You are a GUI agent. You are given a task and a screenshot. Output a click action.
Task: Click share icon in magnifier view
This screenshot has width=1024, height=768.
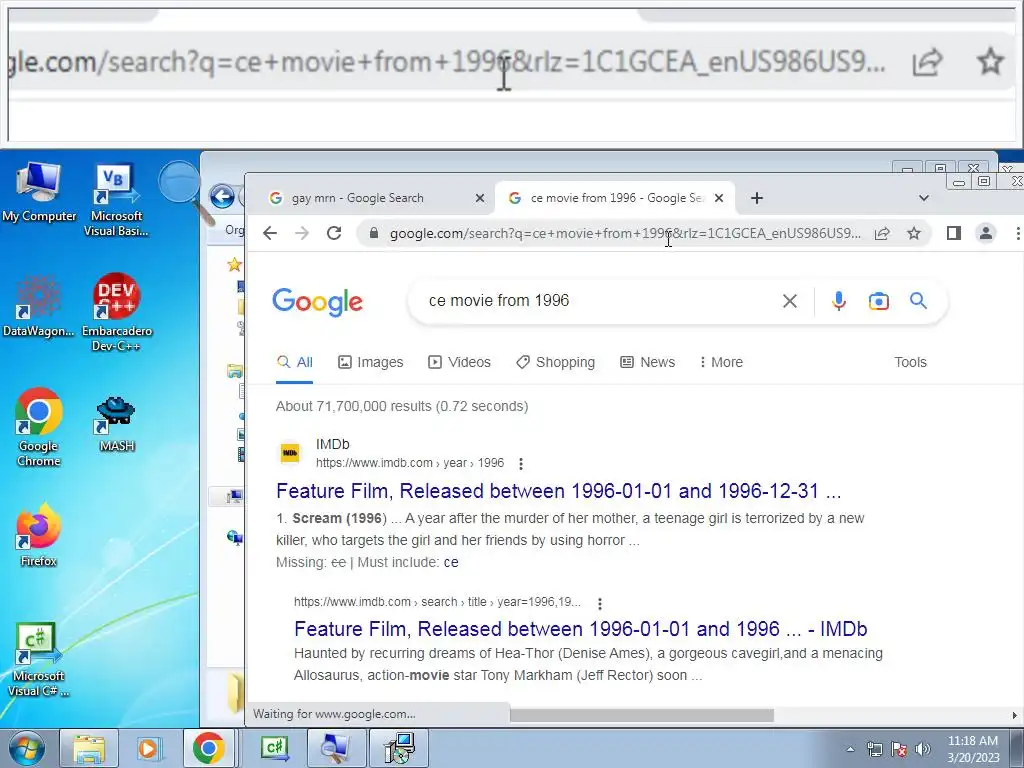pyautogui.click(x=927, y=62)
